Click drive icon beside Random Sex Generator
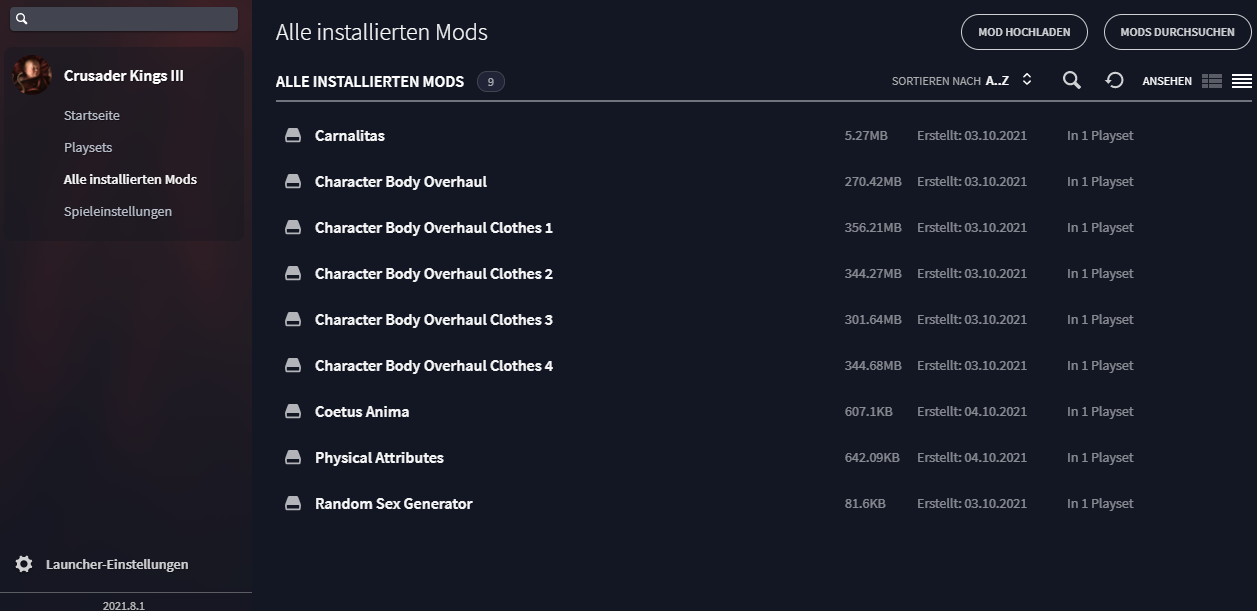The width and height of the screenshot is (1257, 611). 293,503
